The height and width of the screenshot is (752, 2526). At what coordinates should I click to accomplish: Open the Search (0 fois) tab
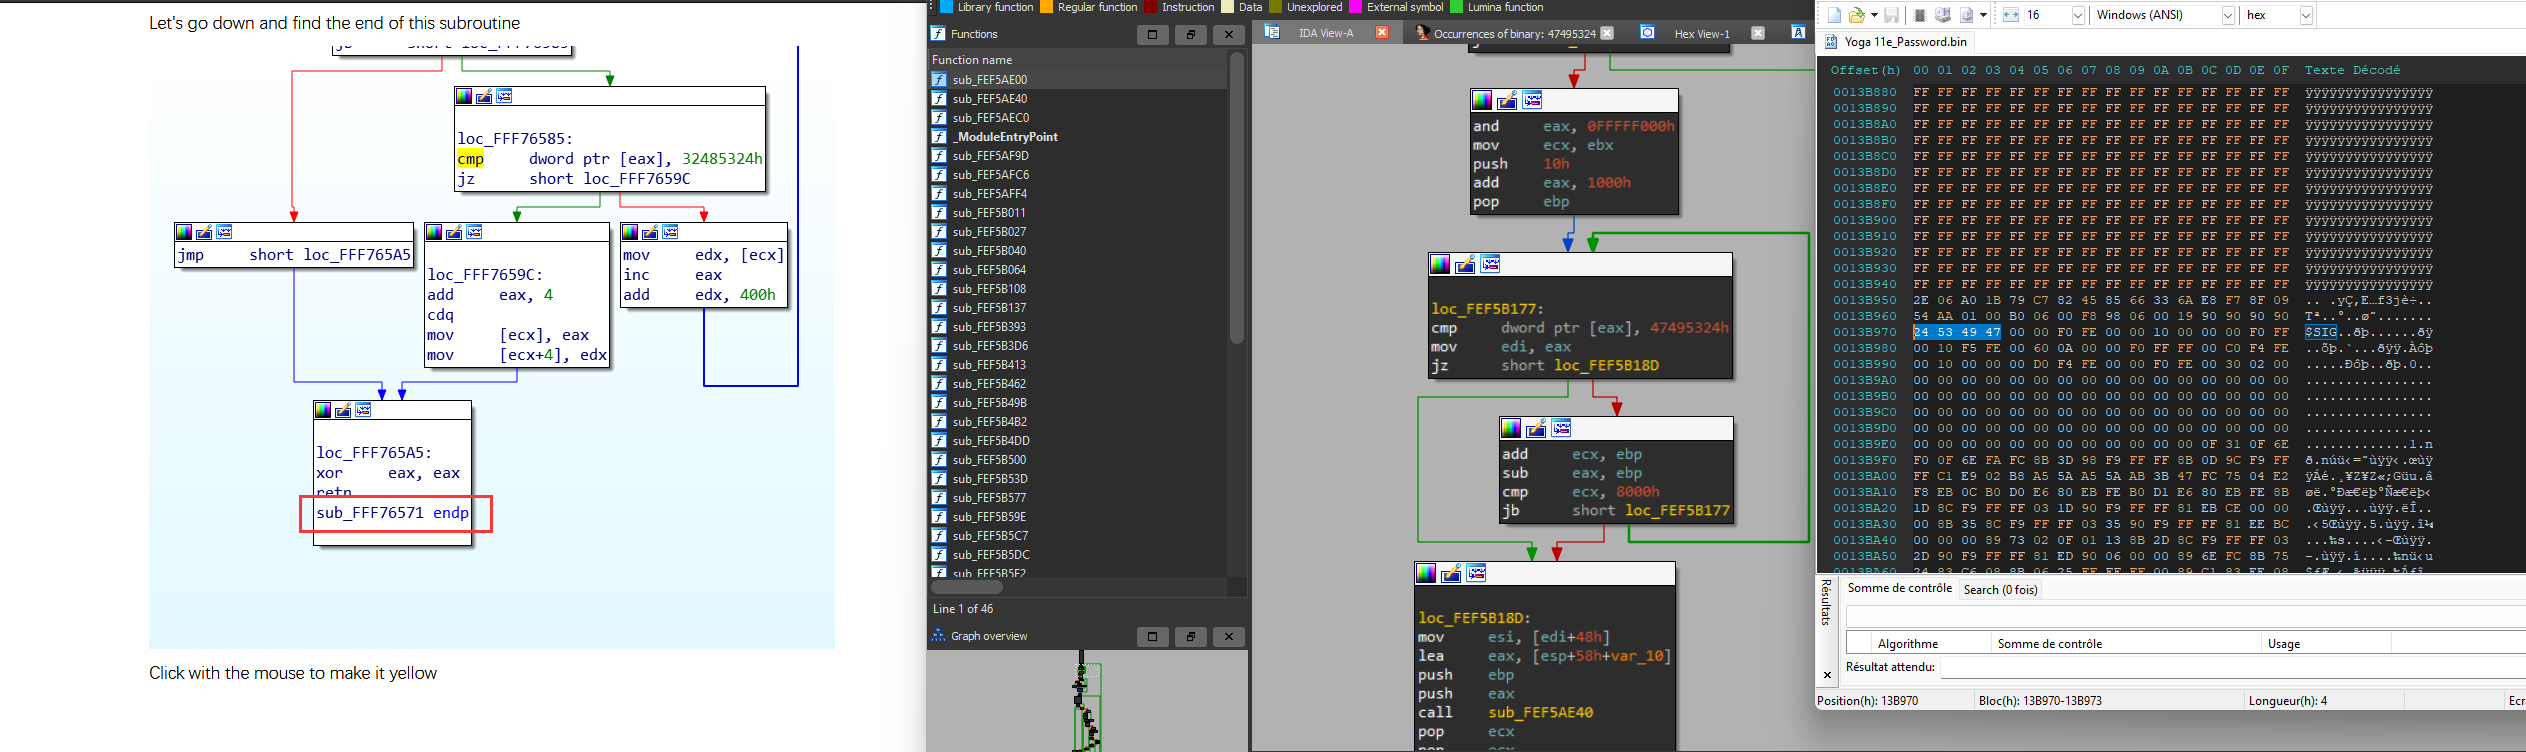coord(2000,590)
